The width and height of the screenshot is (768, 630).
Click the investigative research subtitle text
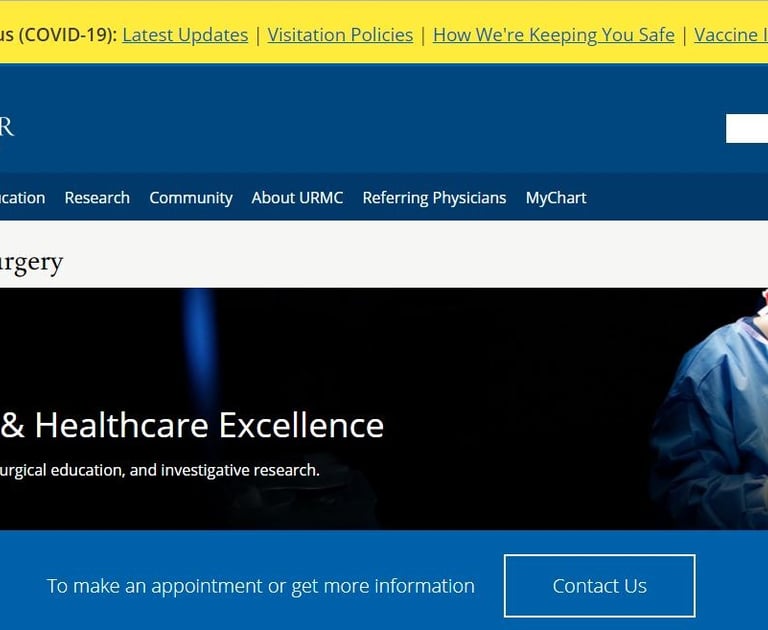click(x=160, y=470)
